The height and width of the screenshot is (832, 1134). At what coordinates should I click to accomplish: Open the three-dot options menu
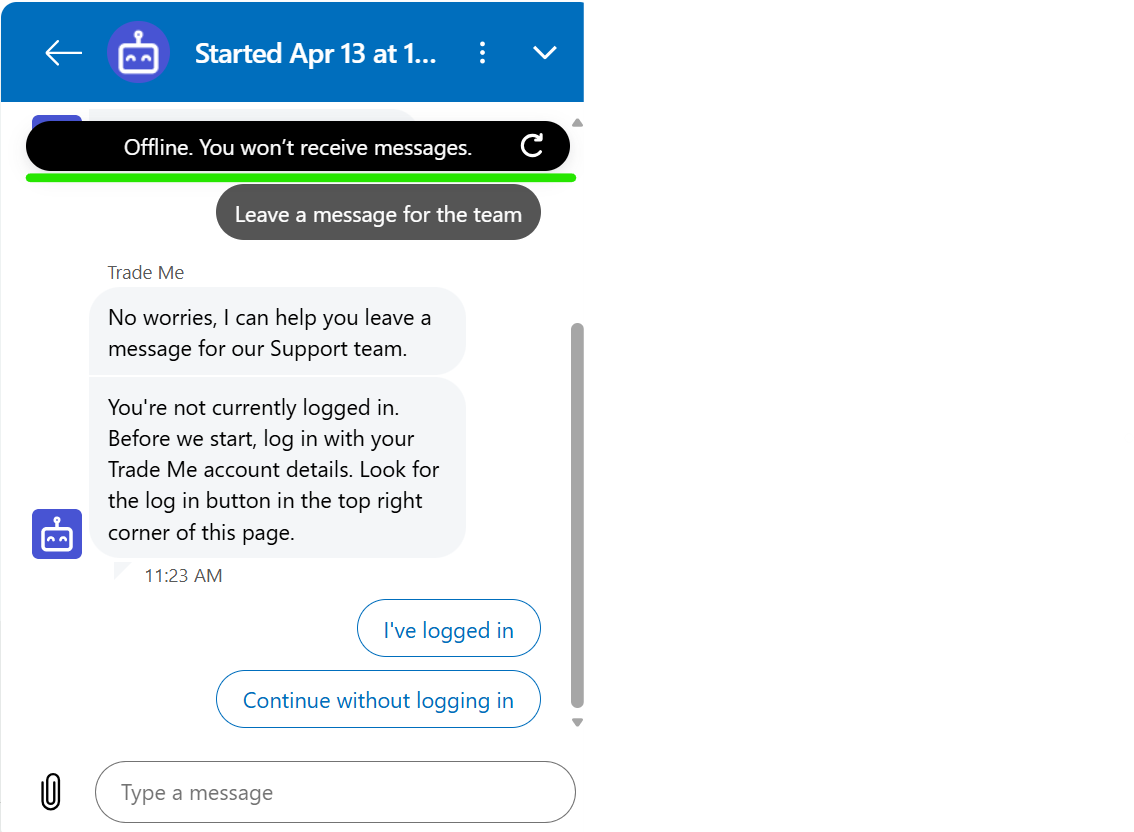483,53
